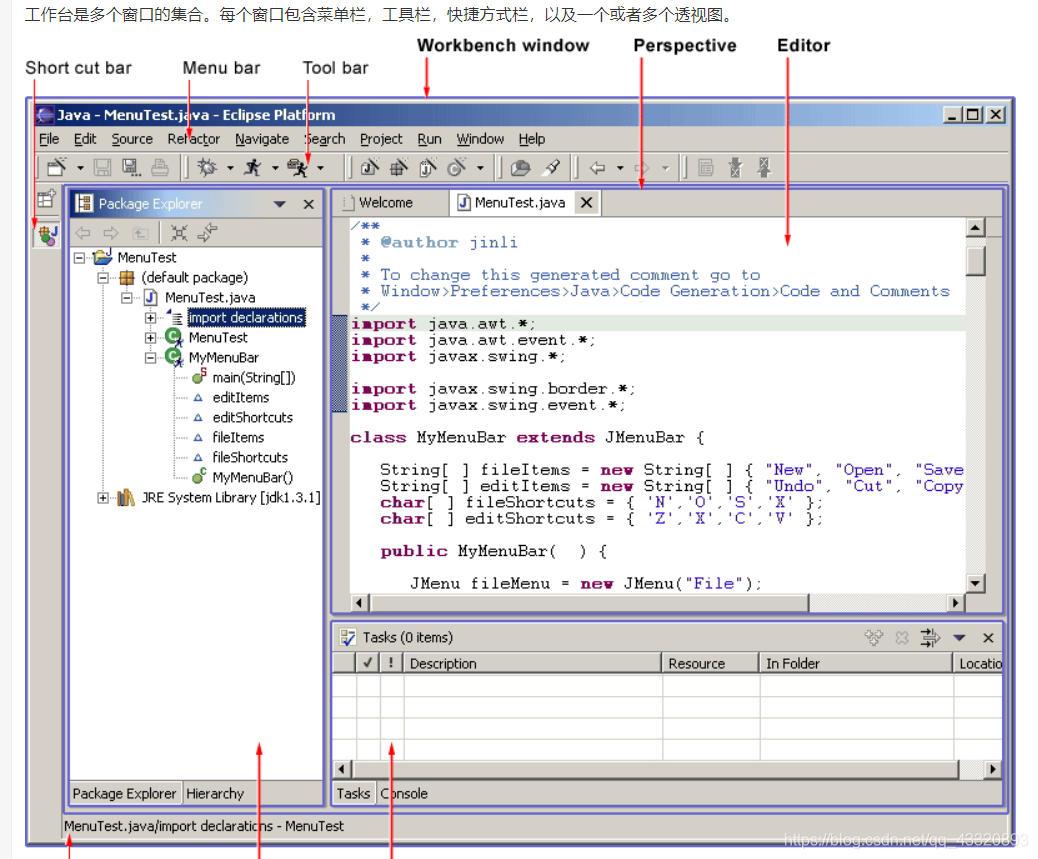Open the Package Explorer view menu triangle

(x=279, y=204)
